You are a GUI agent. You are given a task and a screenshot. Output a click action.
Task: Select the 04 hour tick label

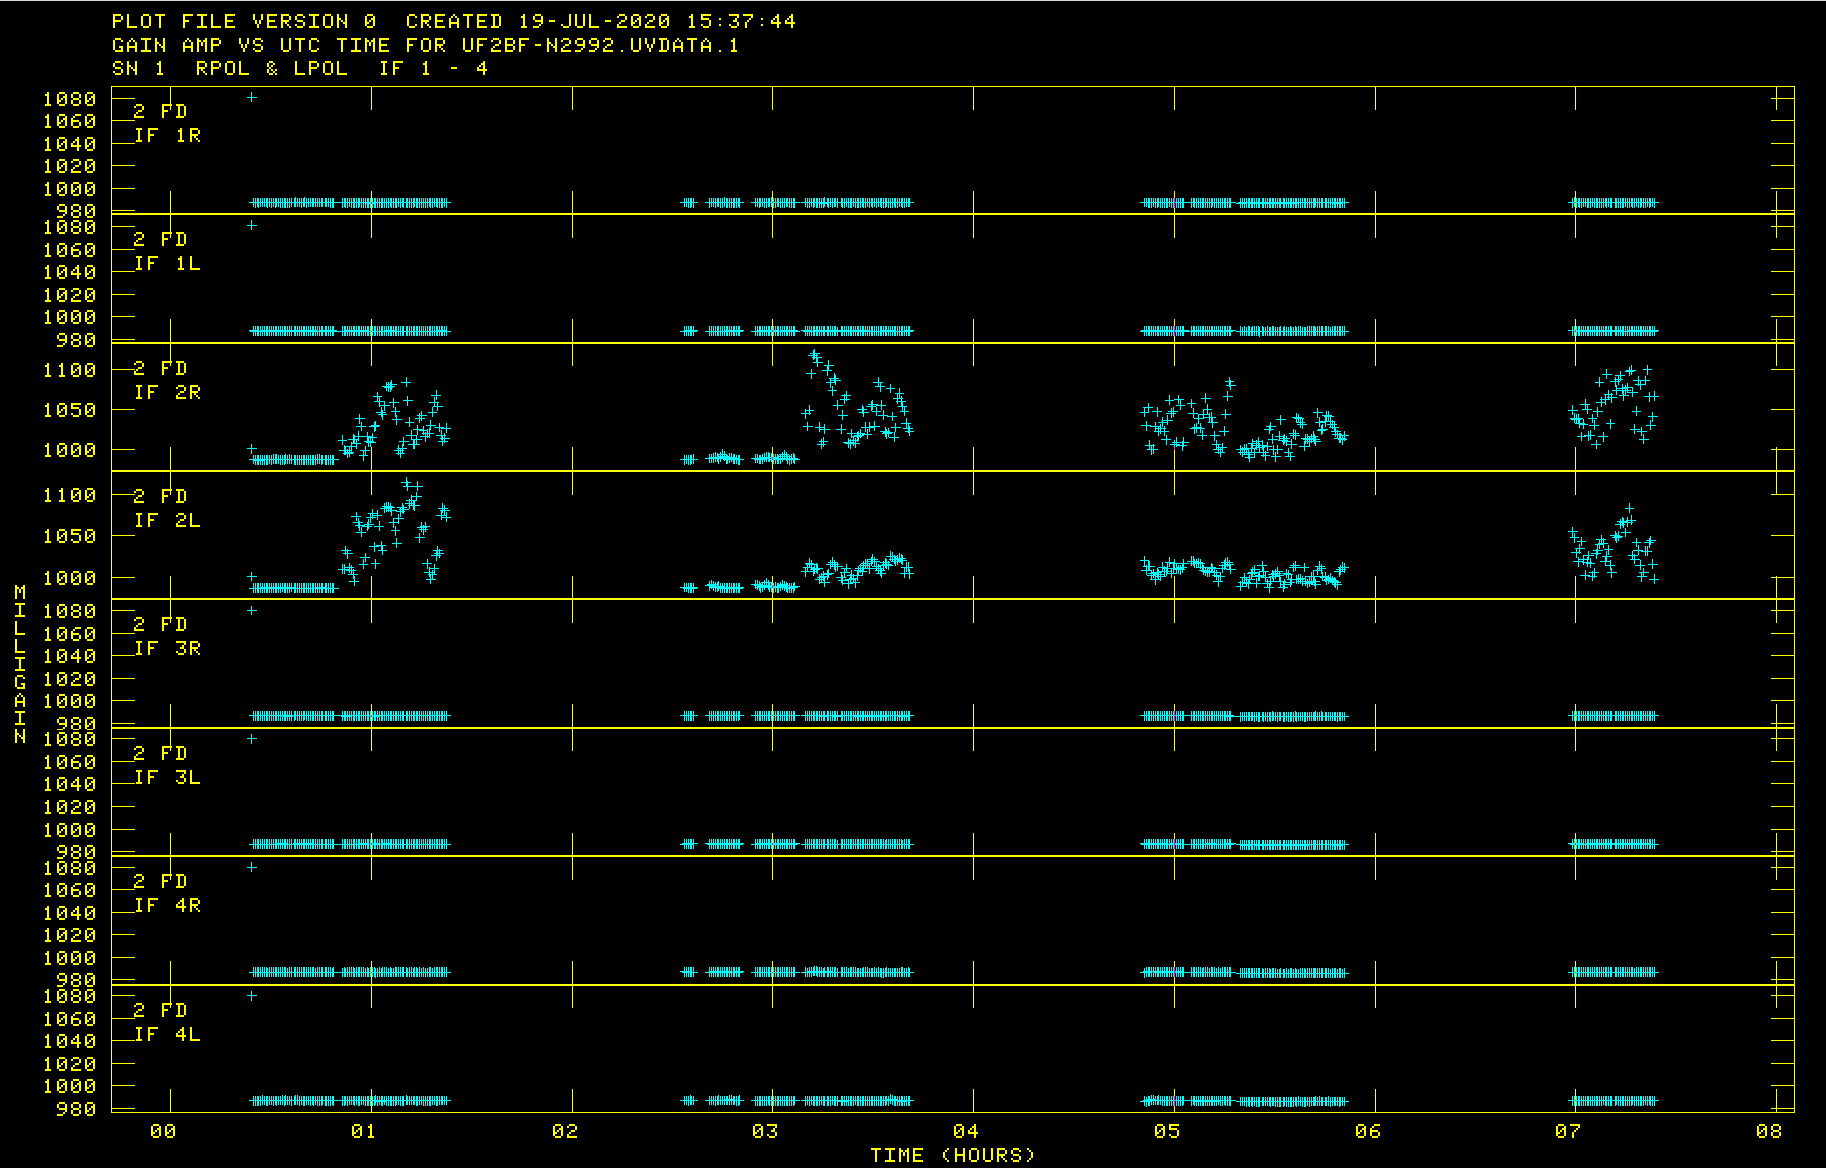pyautogui.click(x=965, y=1131)
